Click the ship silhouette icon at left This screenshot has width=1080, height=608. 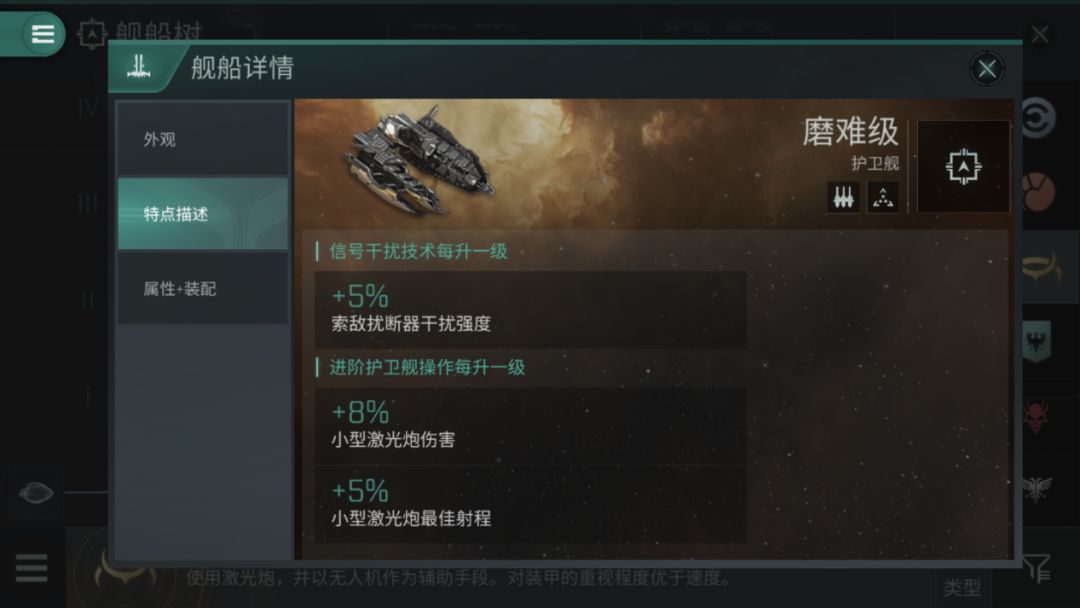click(x=36, y=492)
